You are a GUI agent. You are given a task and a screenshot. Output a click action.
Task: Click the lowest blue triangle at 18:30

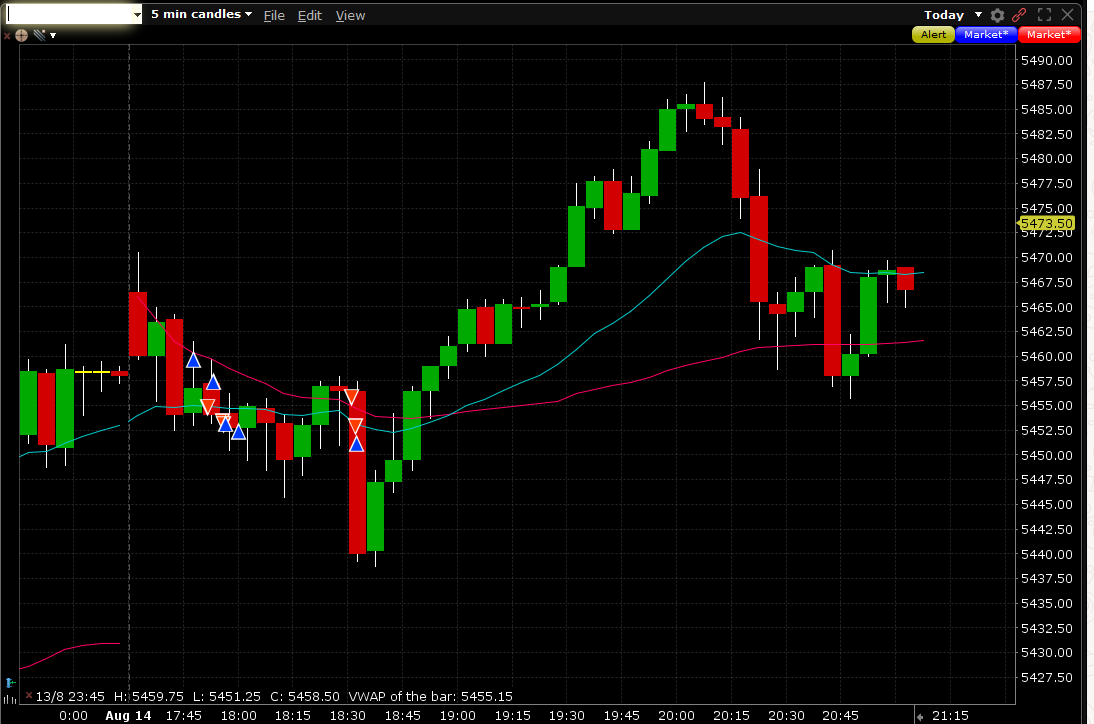point(357,444)
